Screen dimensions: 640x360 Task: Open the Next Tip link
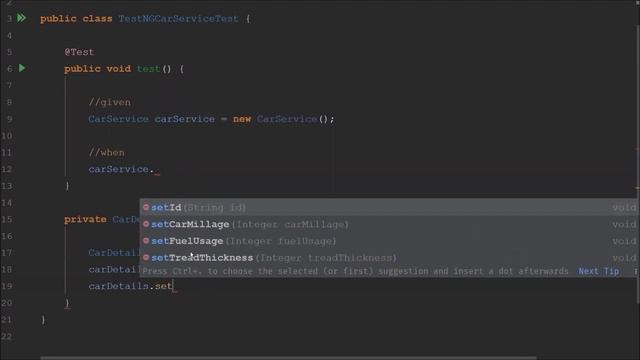[x=598, y=271]
